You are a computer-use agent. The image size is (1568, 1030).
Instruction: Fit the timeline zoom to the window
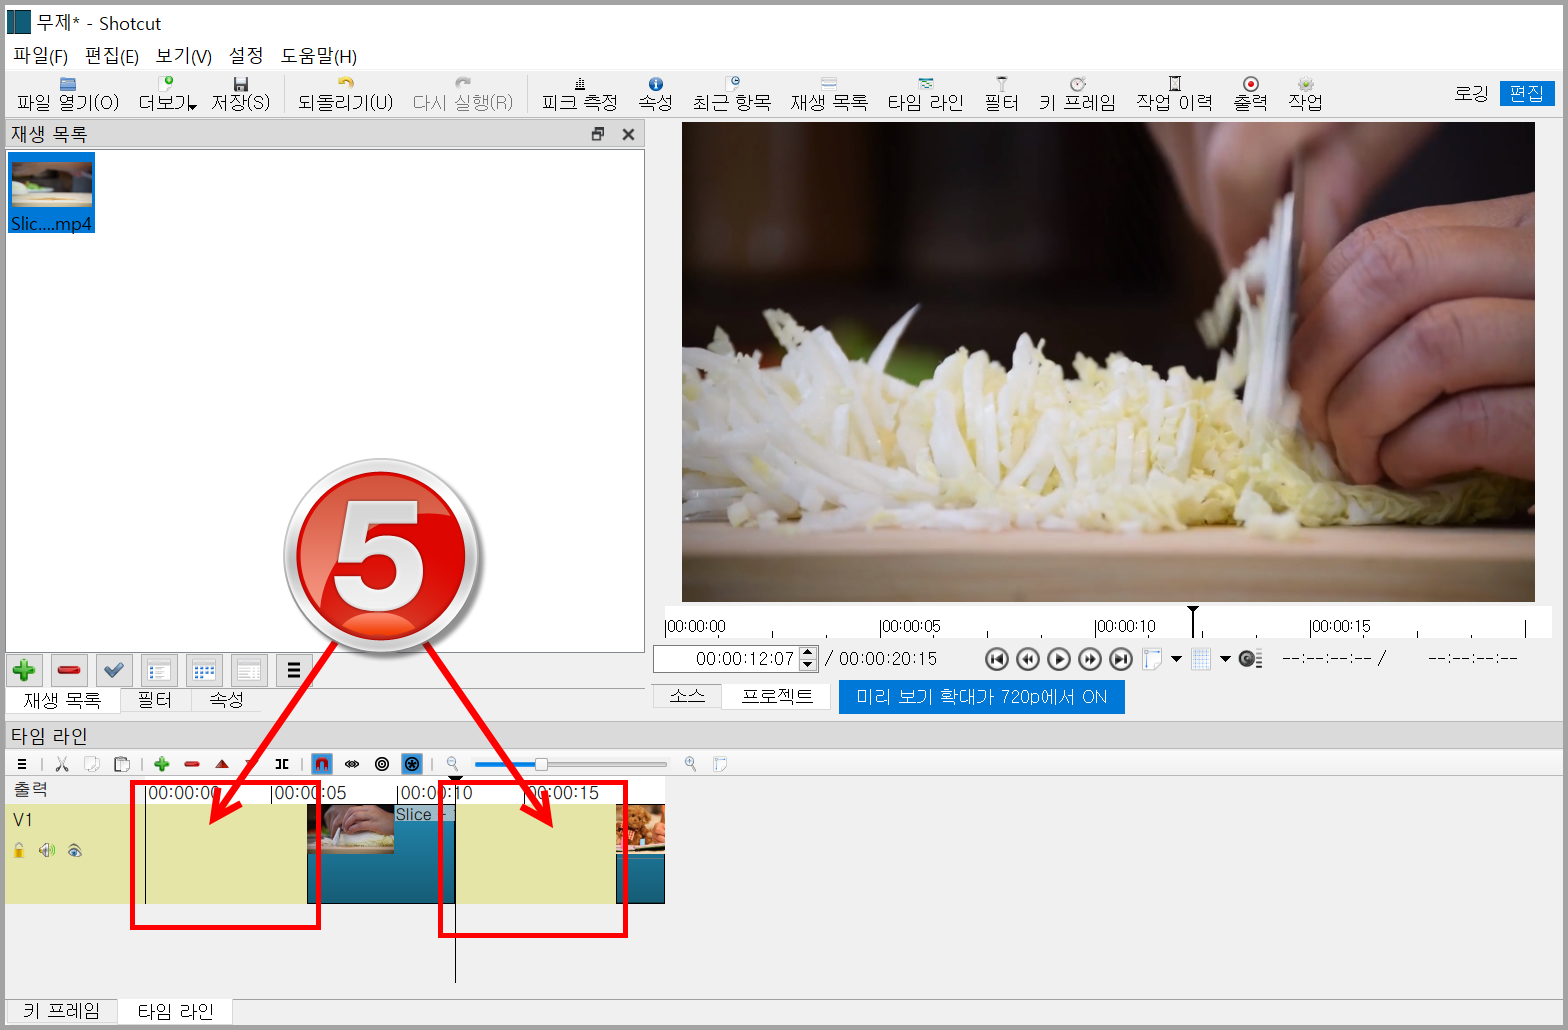coord(720,764)
